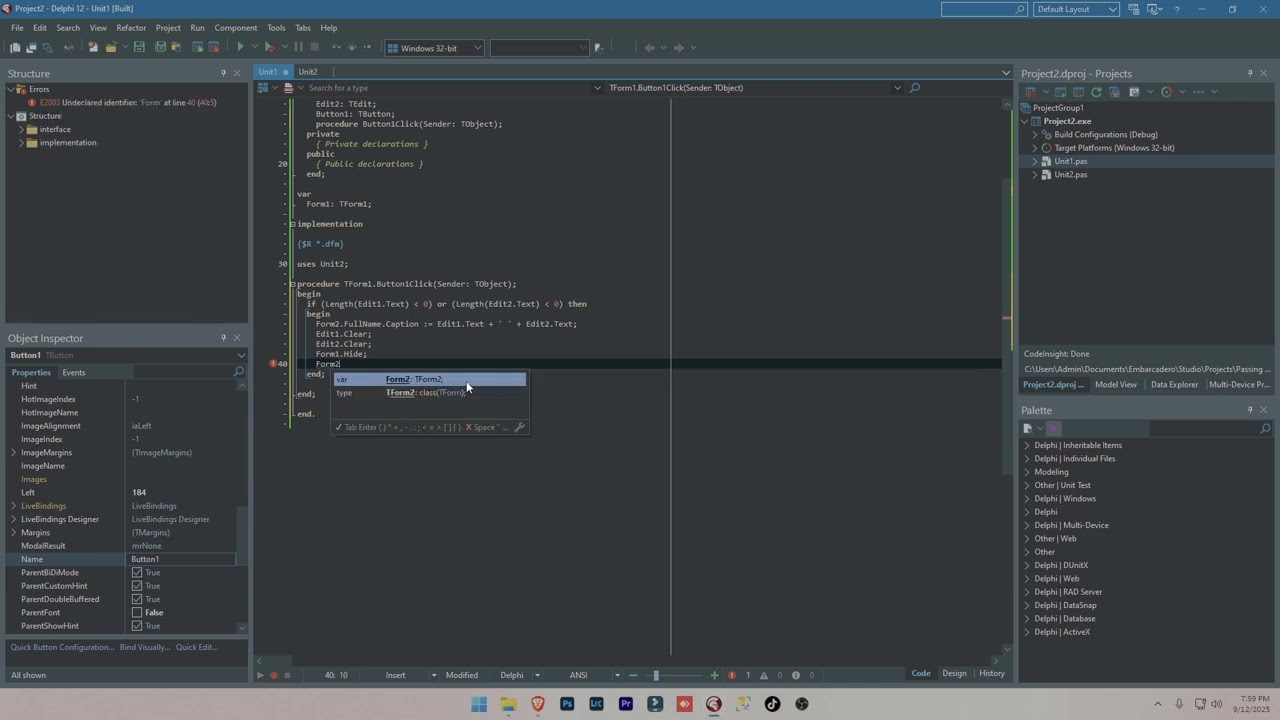Open the Model View tab
1280x720 pixels.
1116,385
